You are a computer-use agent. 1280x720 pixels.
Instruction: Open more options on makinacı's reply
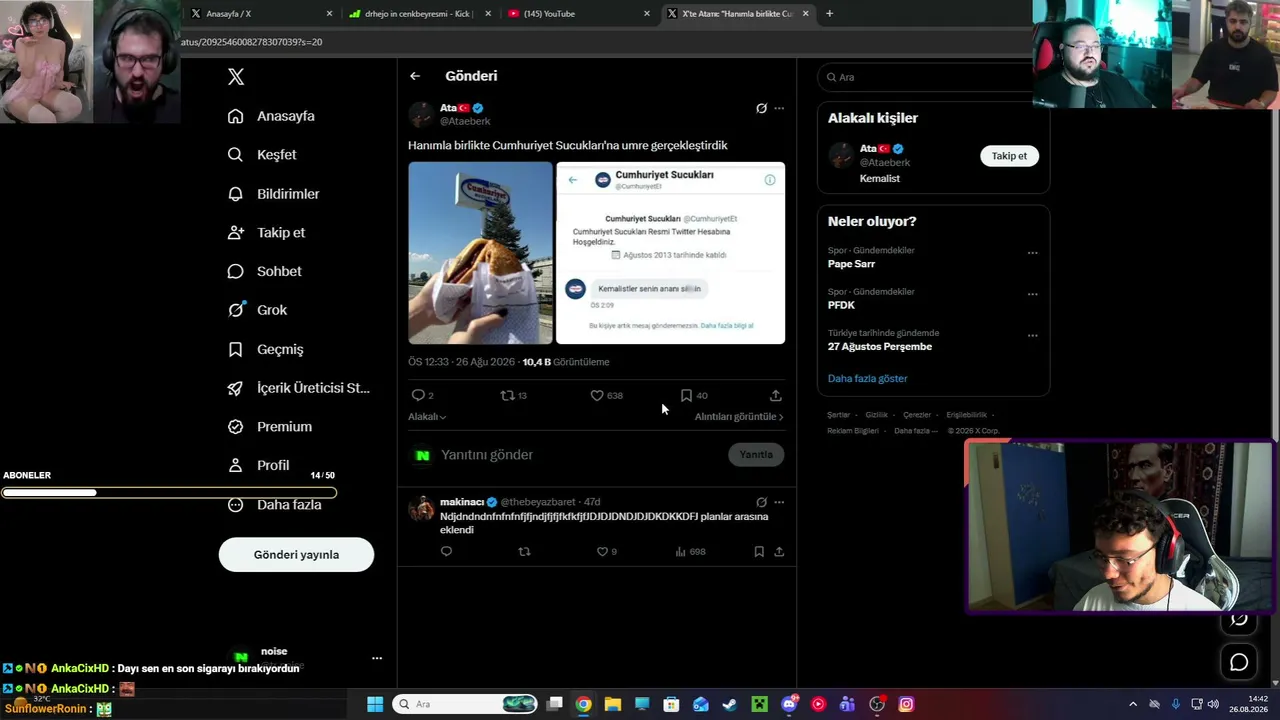pos(779,502)
